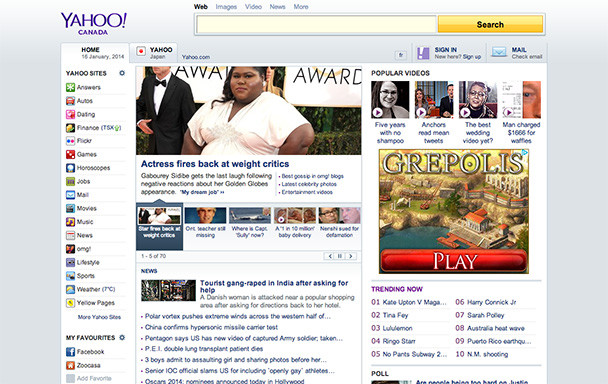Select the News search tab
Viewport: 608px width, 384px height.
[x=278, y=7]
